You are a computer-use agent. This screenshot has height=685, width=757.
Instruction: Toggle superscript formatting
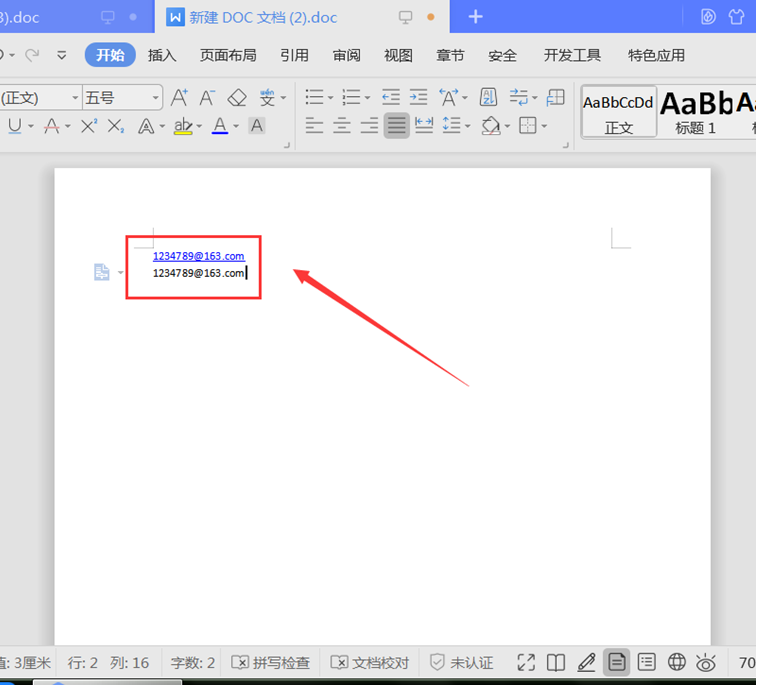pyautogui.click(x=89, y=126)
